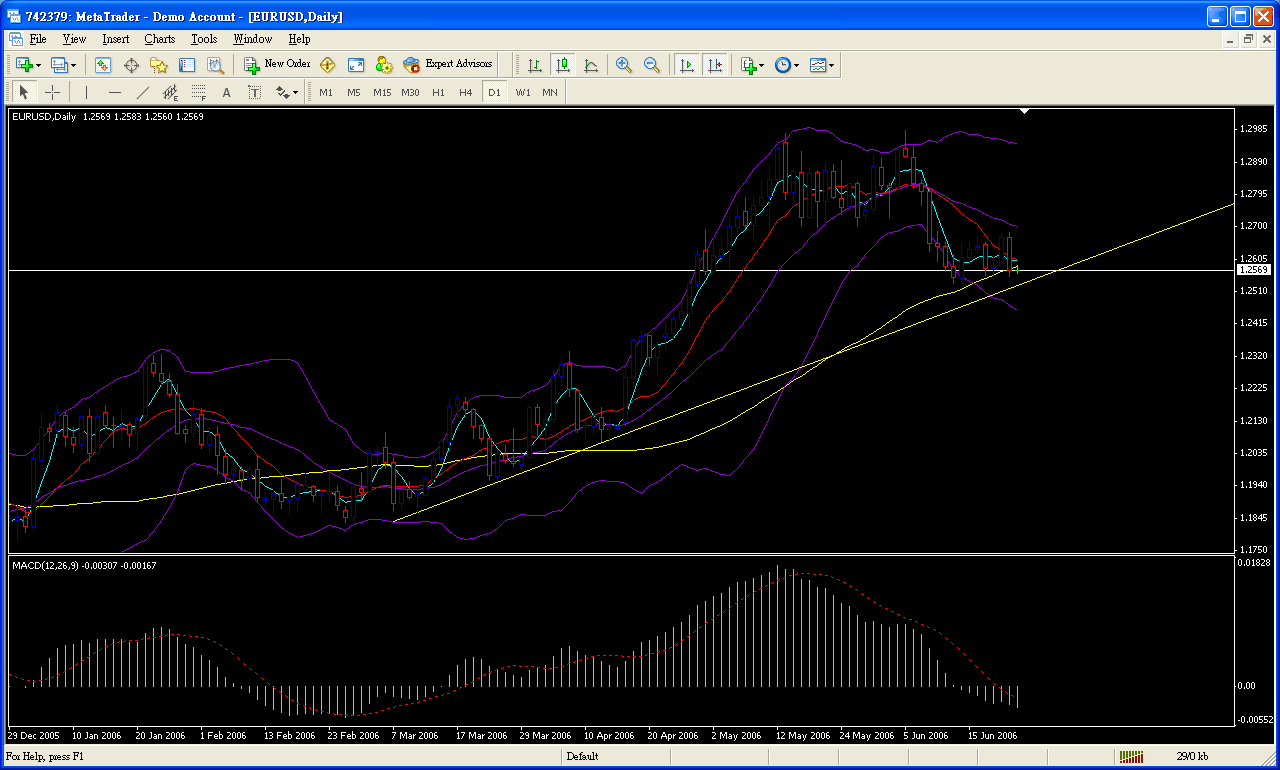
Task: Click the Periods clock icon
Action: pos(782,65)
